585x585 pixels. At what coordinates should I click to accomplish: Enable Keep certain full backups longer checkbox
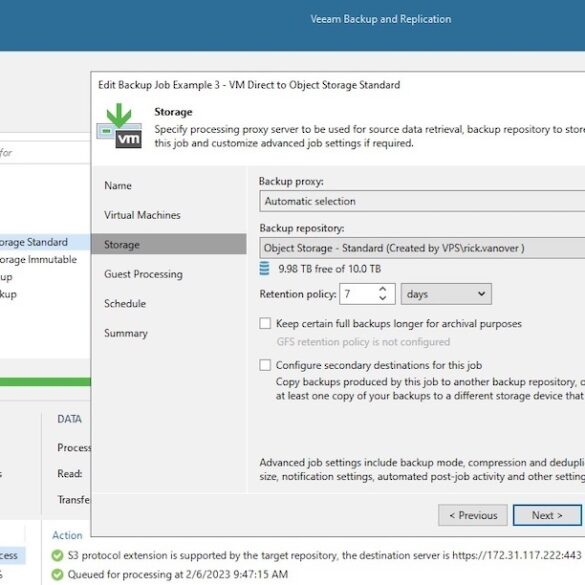coord(265,323)
